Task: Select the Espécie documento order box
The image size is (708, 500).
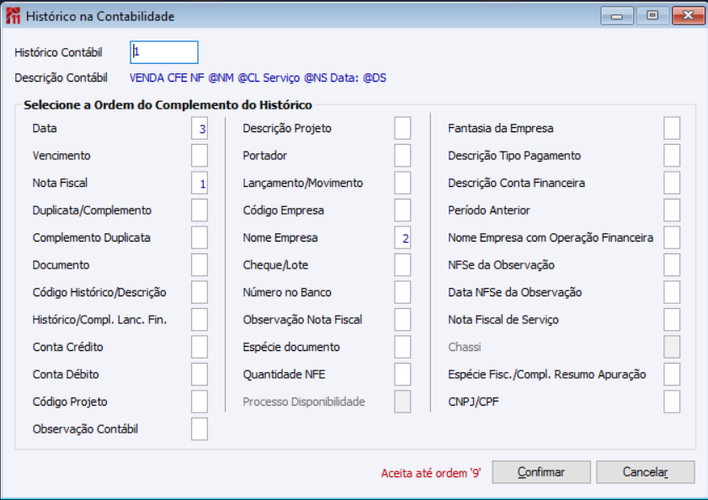Action: pos(402,347)
